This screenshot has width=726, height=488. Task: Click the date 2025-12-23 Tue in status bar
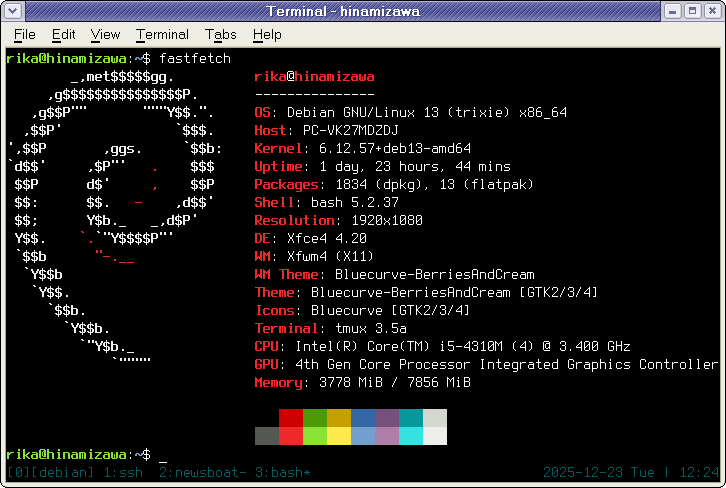pyautogui.click(x=599, y=473)
